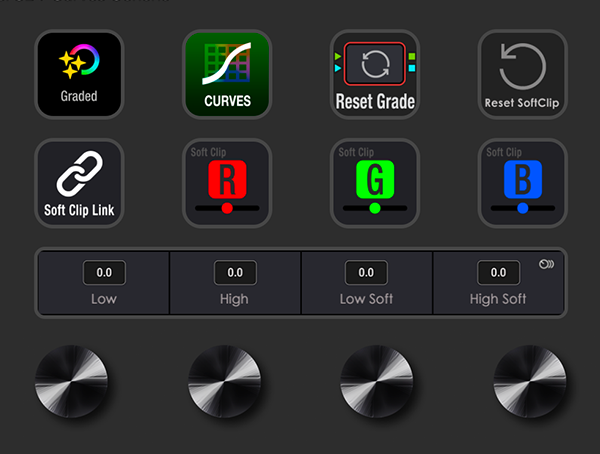Click the Reset Grade button
600x454 pixels.
point(375,74)
